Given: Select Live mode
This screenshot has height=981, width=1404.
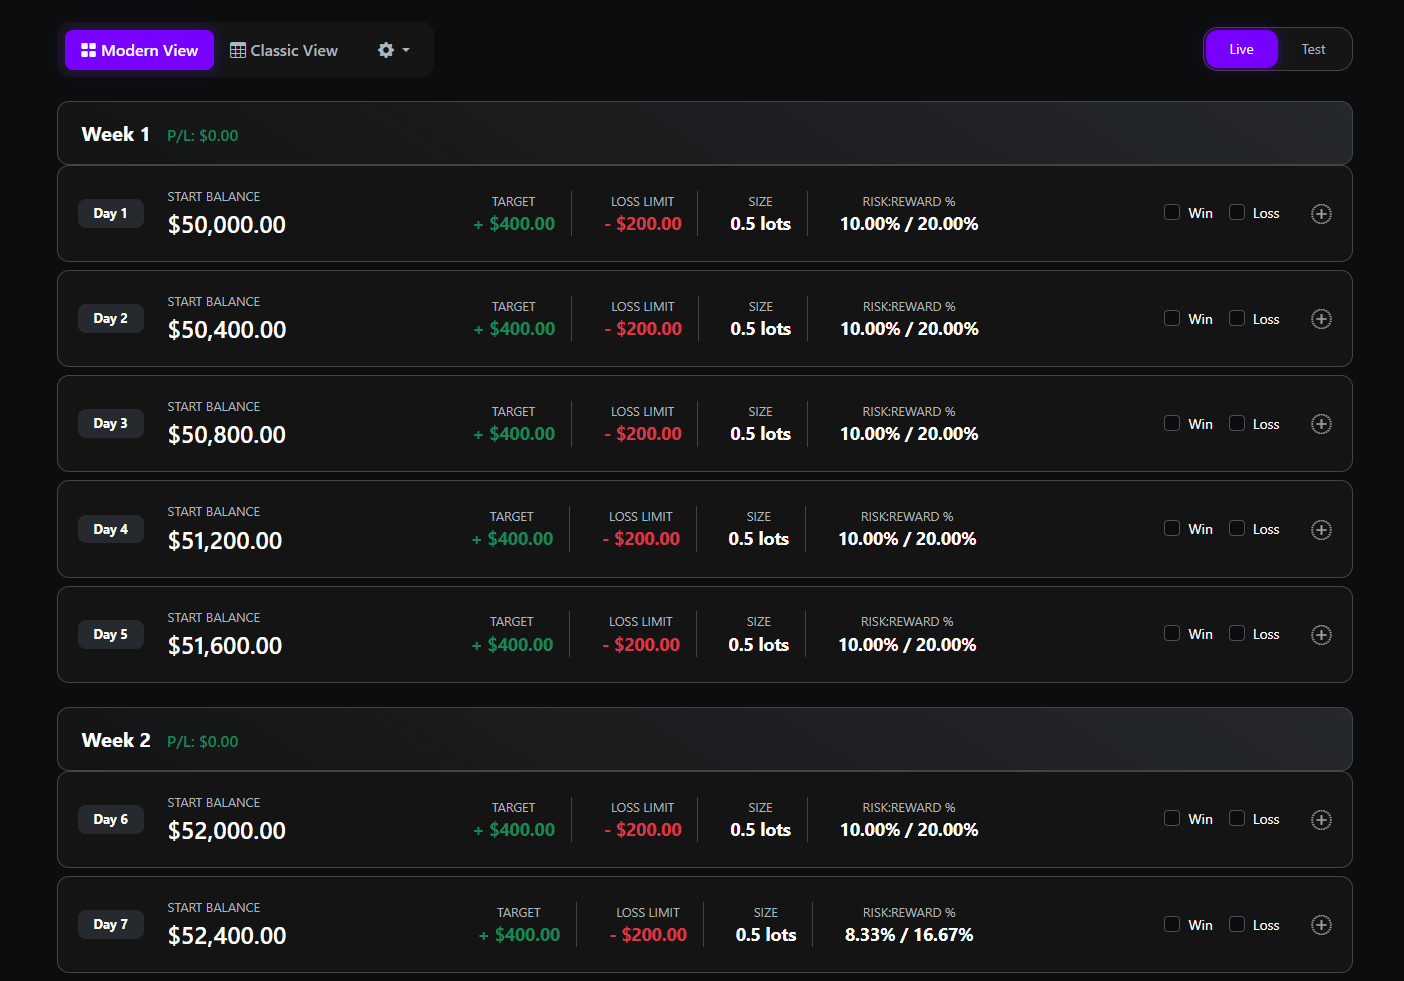Looking at the screenshot, I should coord(1241,48).
